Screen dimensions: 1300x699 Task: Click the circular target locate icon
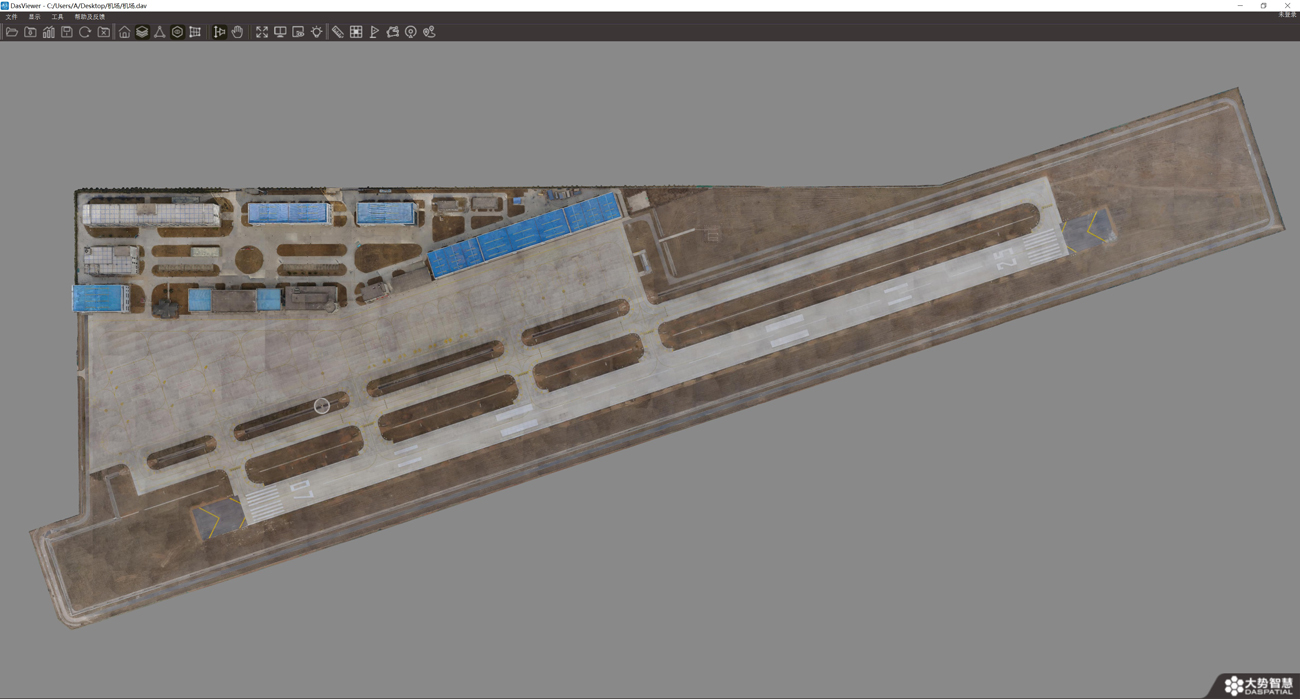pyautogui.click(x=410, y=32)
